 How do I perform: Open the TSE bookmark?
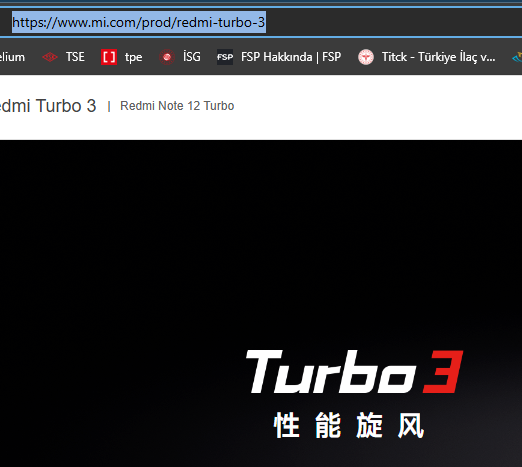click(63, 57)
